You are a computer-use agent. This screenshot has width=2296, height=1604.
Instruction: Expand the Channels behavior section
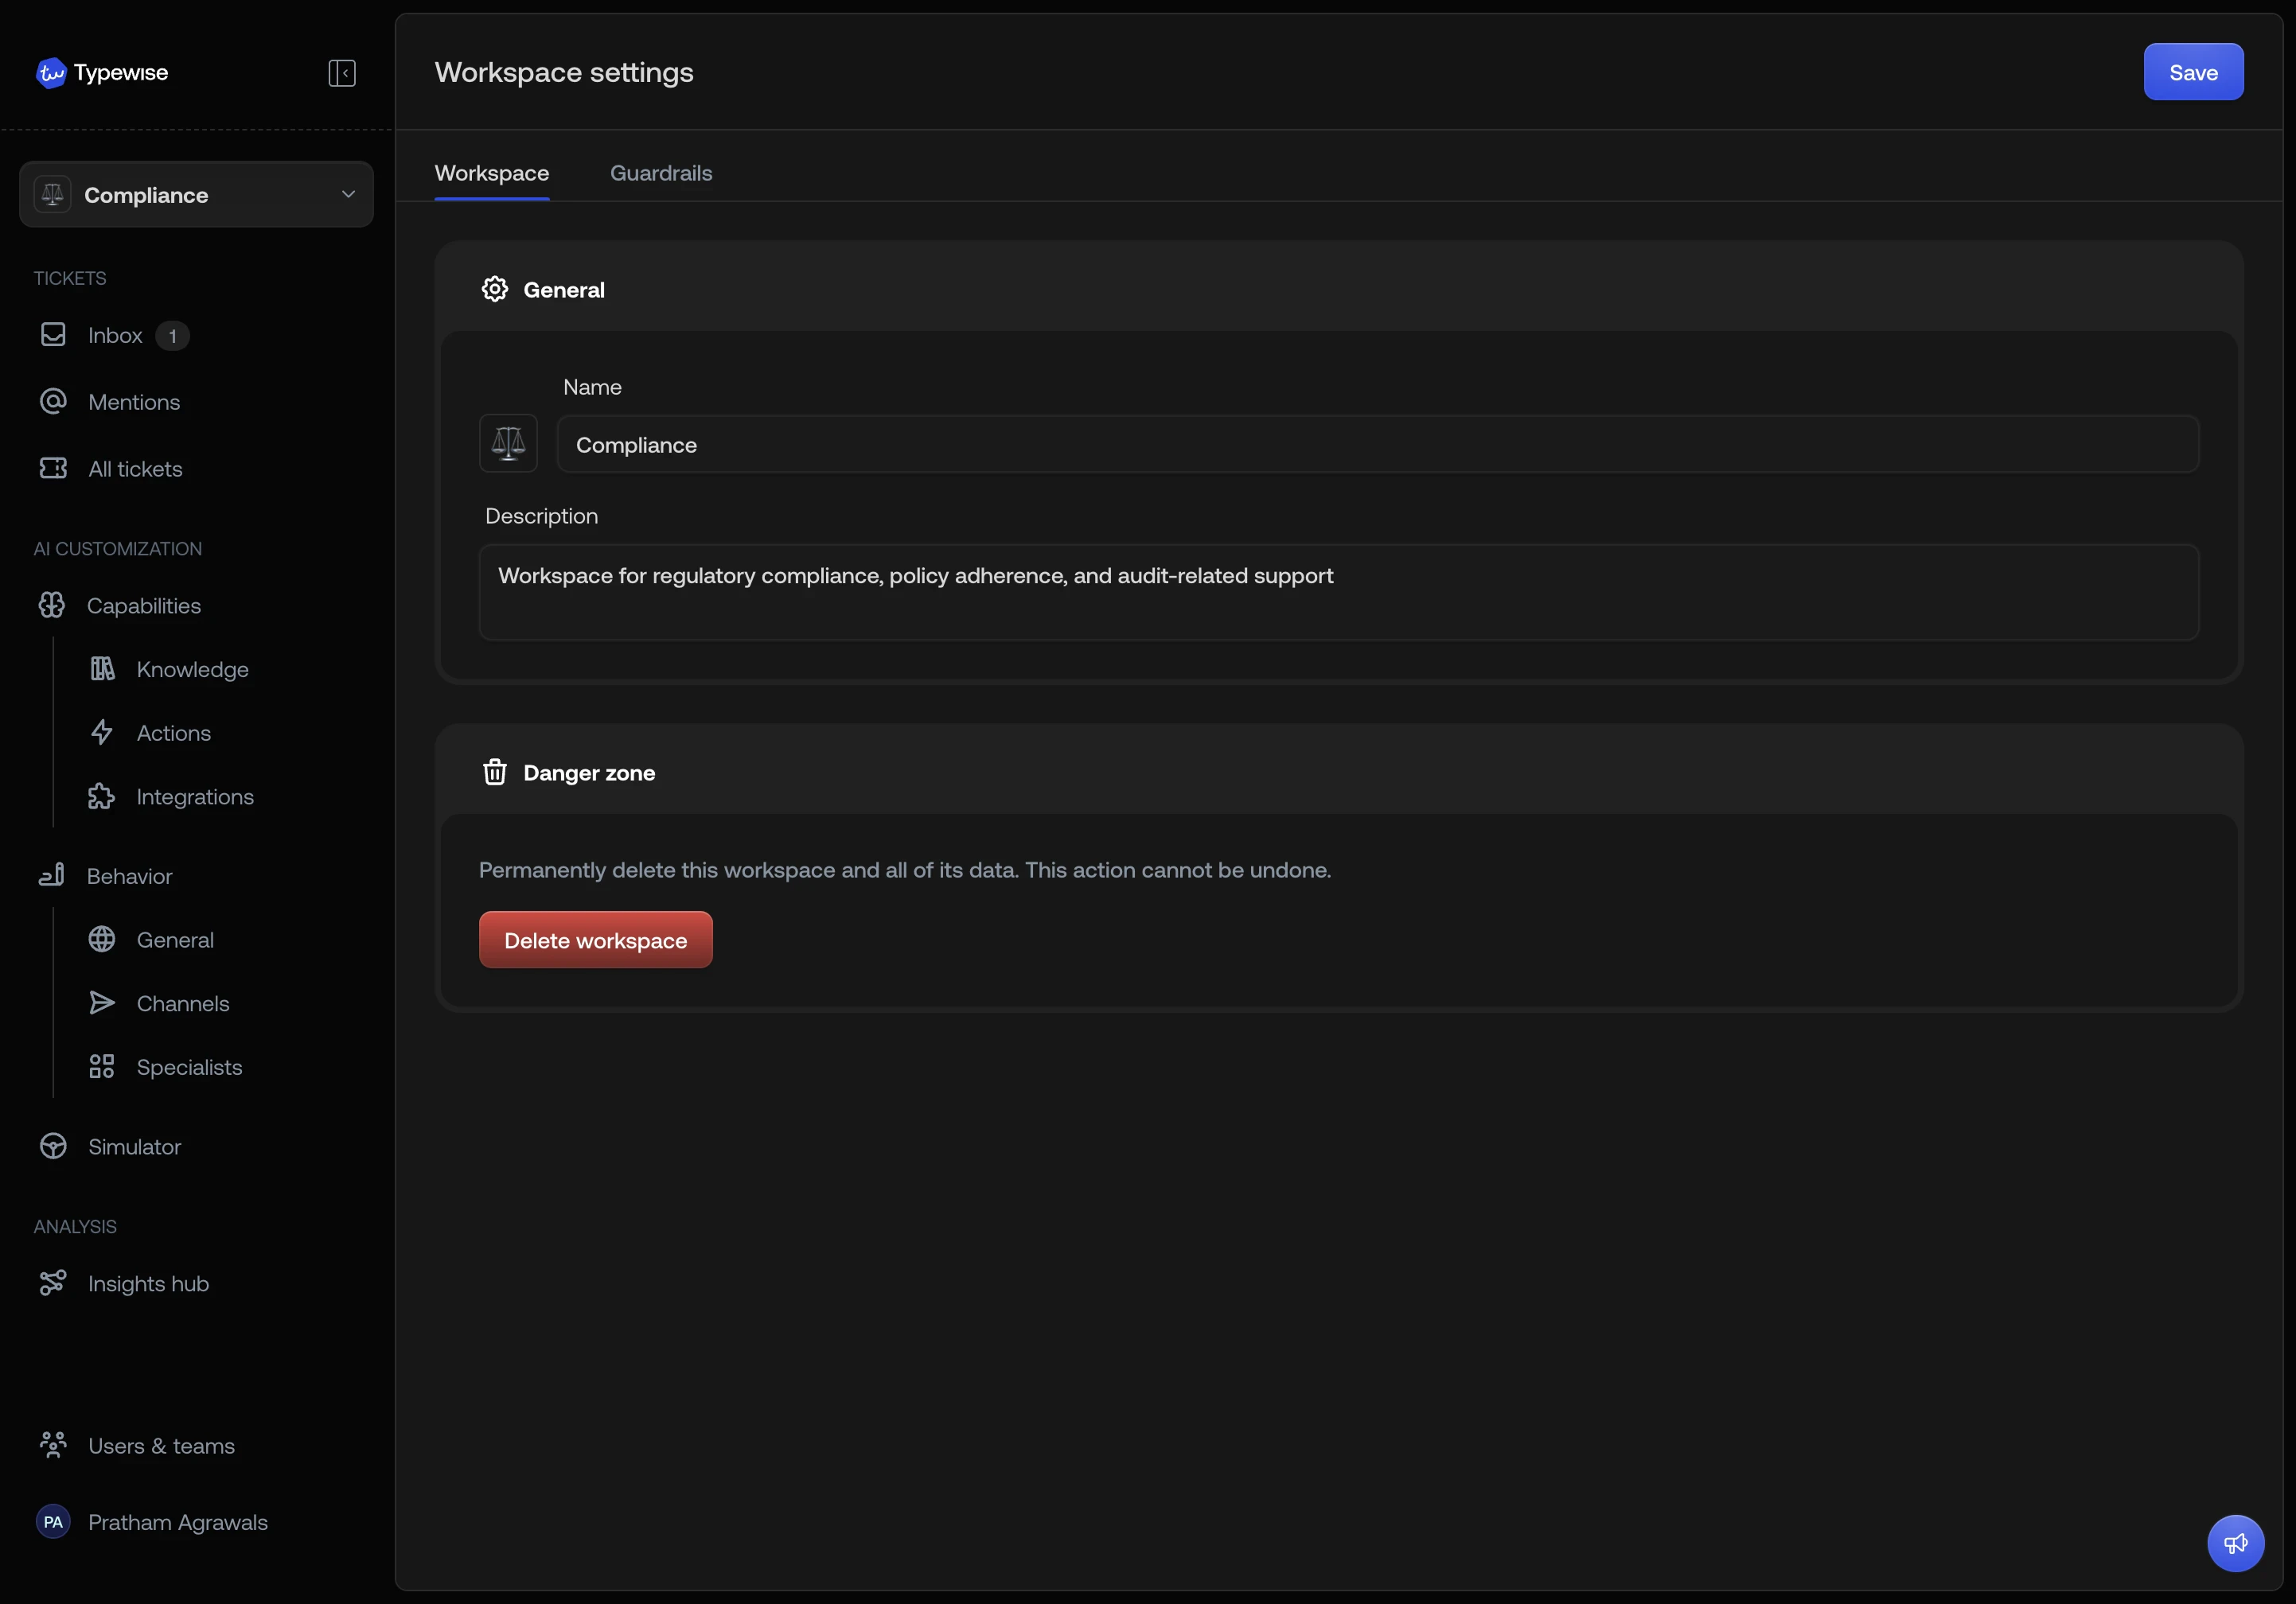182,1003
